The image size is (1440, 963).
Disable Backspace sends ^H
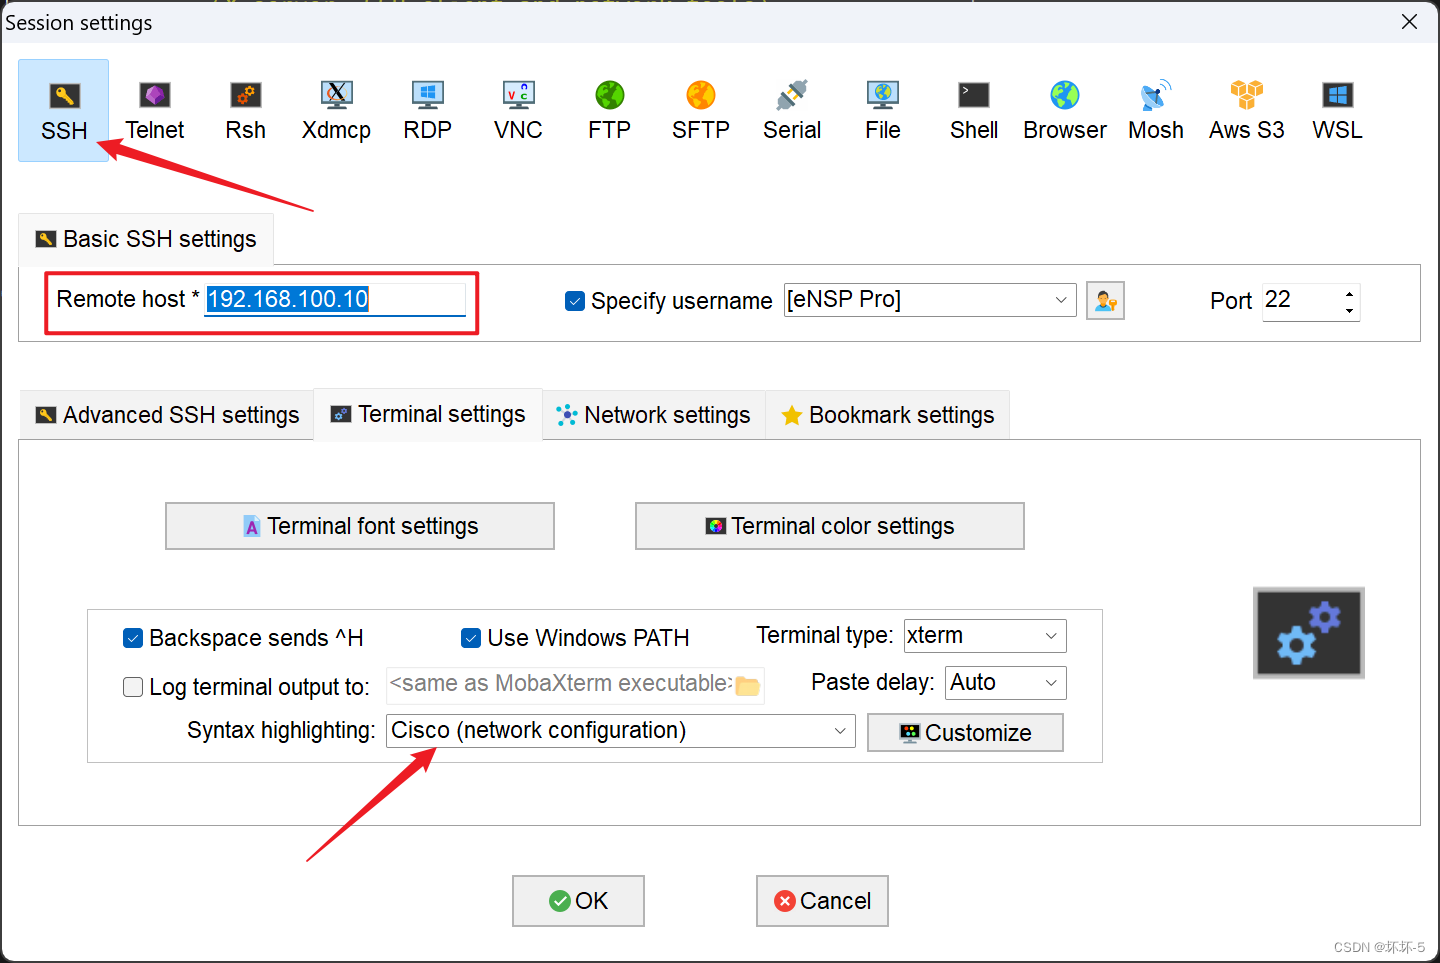[133, 637]
